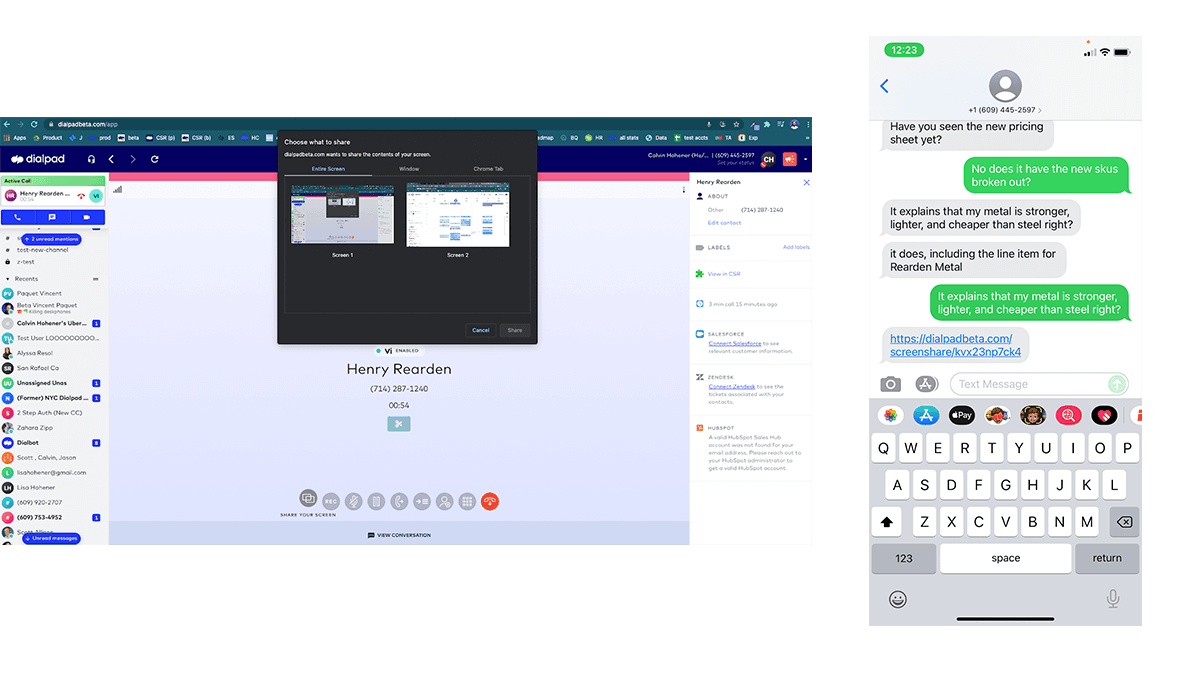The image size is (1177, 681).
Task: Click Connect Zendesk link
Action: point(732,387)
